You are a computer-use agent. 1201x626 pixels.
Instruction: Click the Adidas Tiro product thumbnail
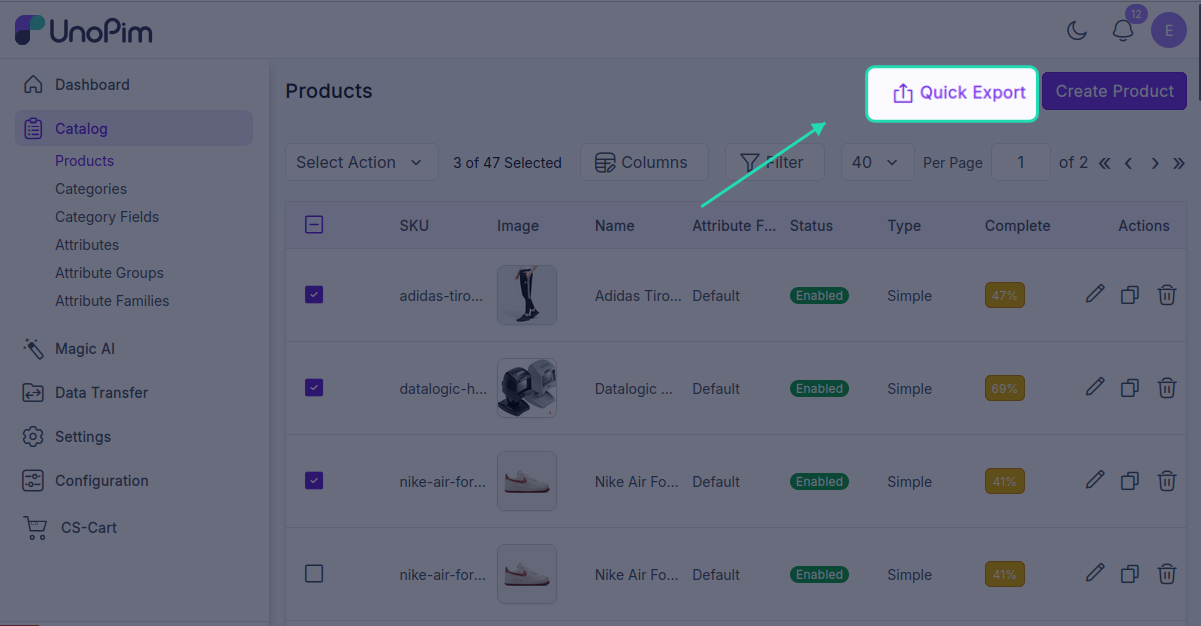[x=527, y=295]
